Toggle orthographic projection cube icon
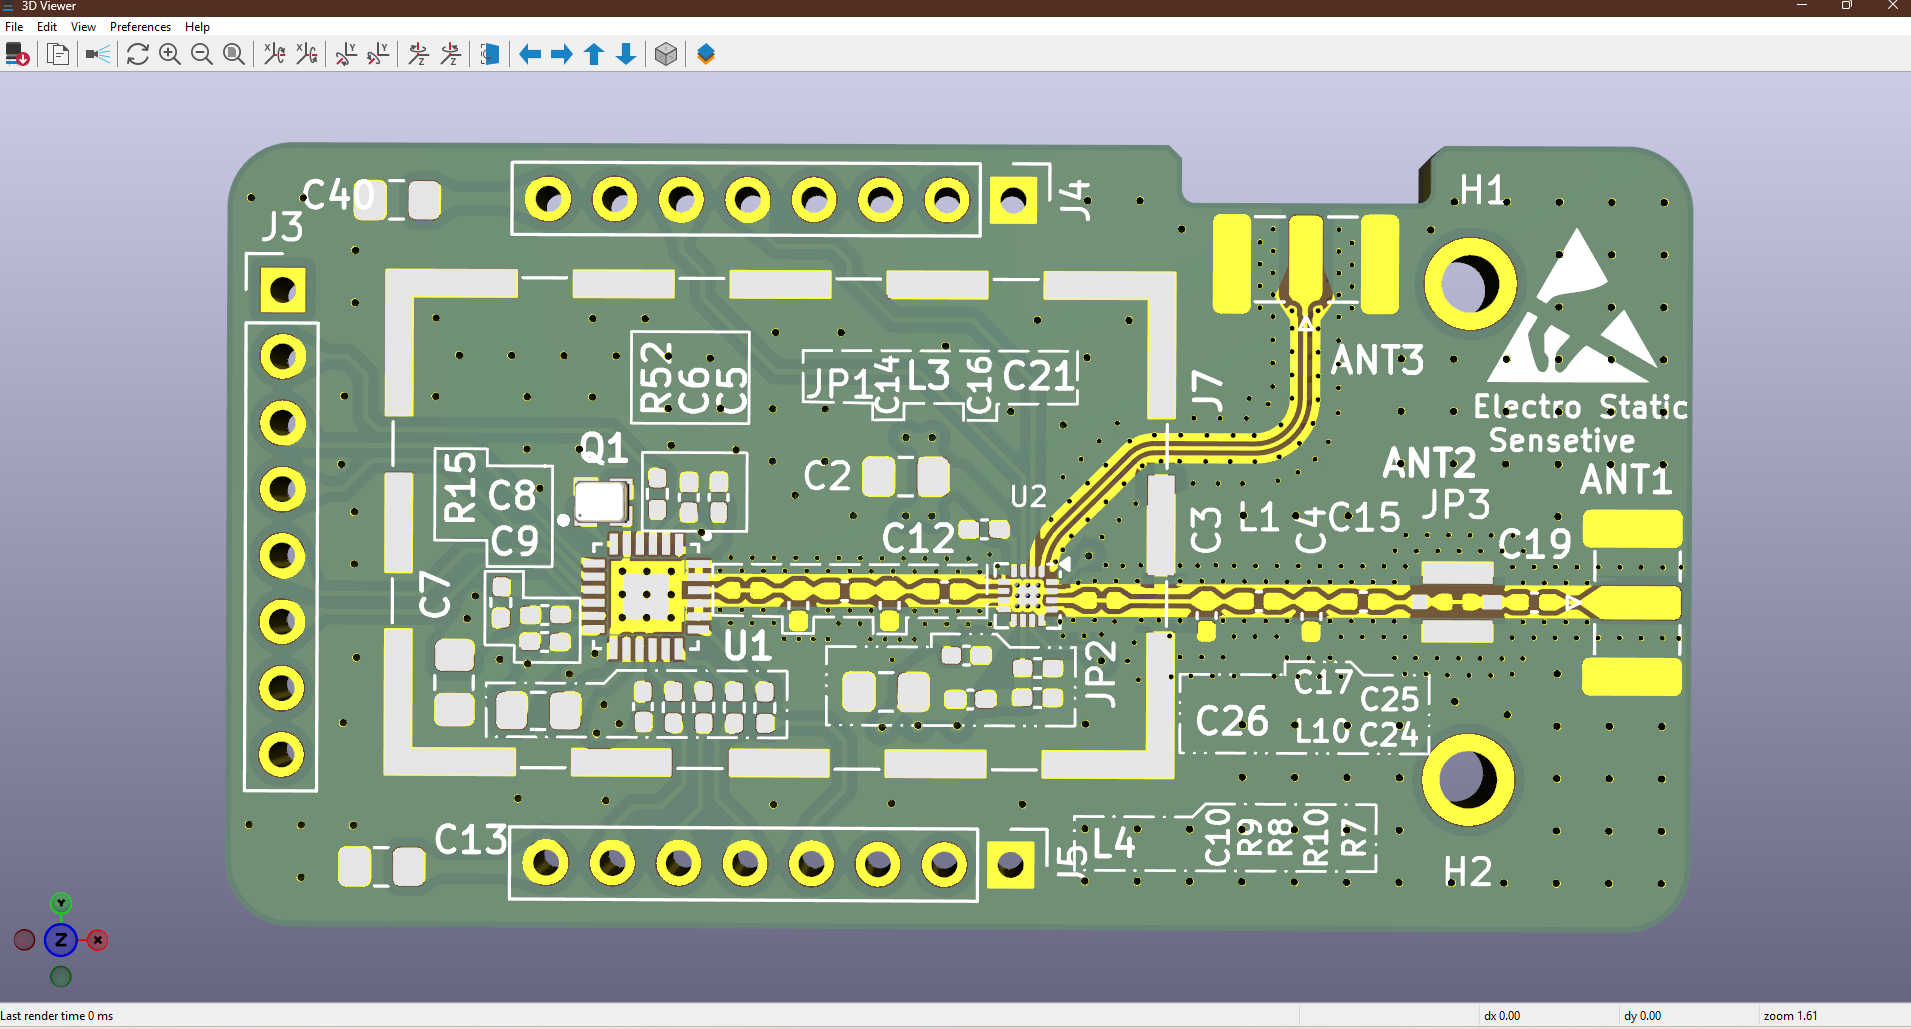Image resolution: width=1911 pixels, height=1029 pixels. (x=666, y=54)
